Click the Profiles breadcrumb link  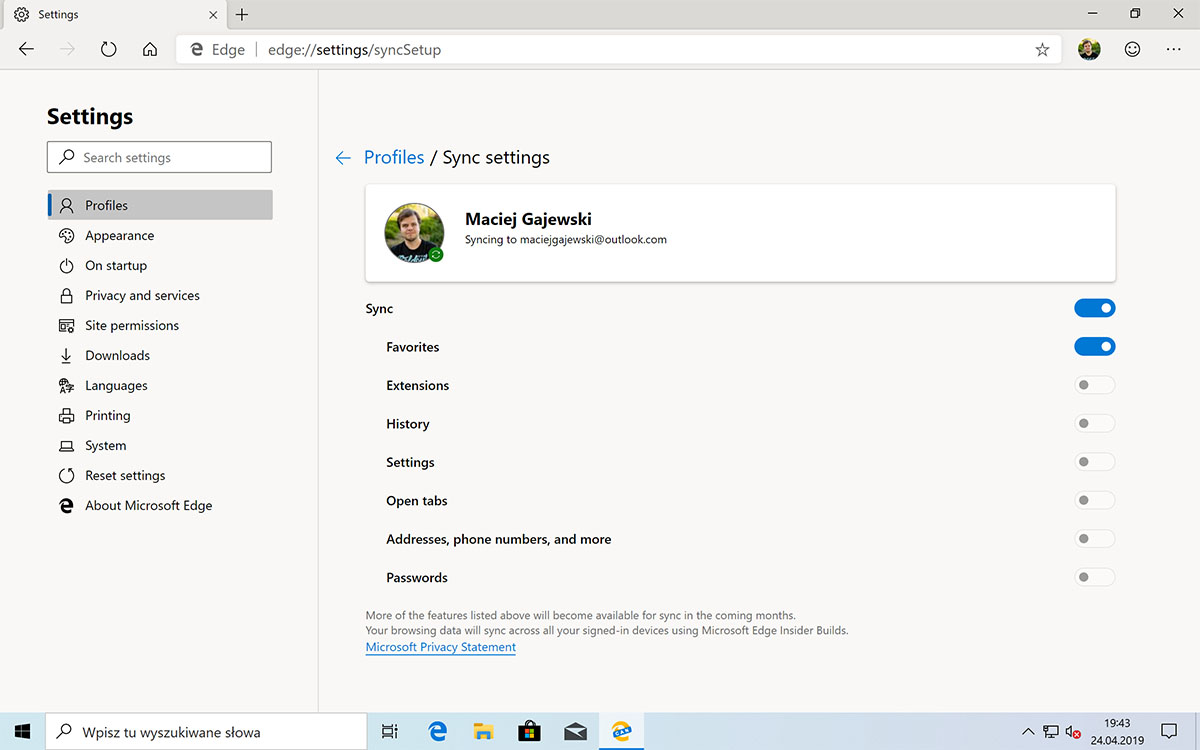point(394,158)
